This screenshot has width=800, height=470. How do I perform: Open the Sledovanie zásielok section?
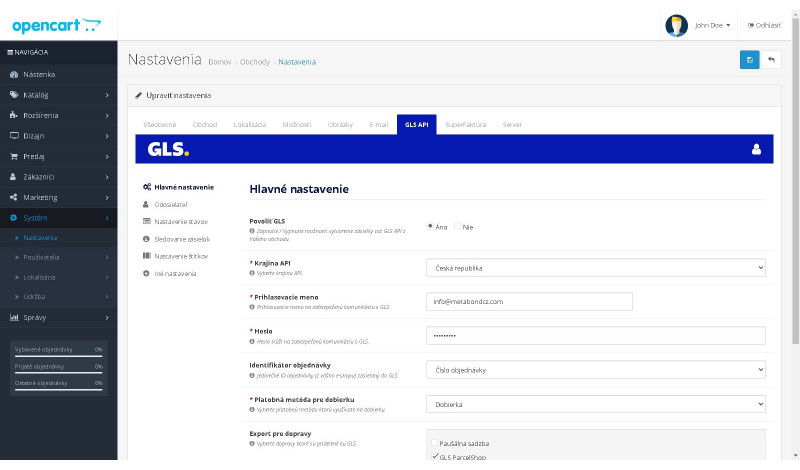tap(177, 239)
